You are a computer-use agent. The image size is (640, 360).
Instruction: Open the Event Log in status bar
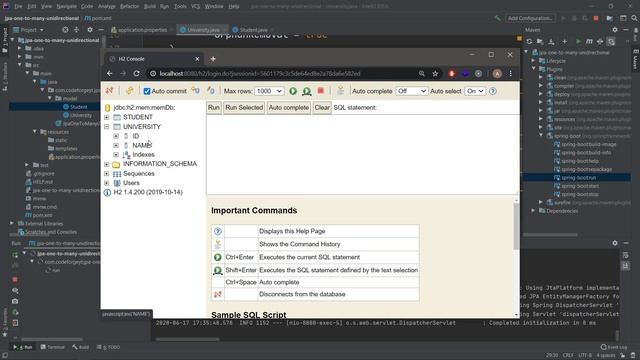(614, 347)
